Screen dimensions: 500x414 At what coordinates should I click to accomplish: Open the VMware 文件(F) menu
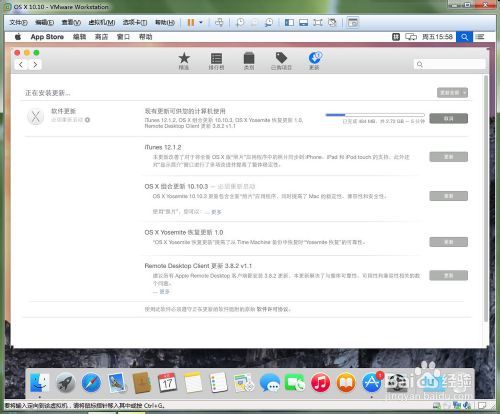(x=18, y=22)
